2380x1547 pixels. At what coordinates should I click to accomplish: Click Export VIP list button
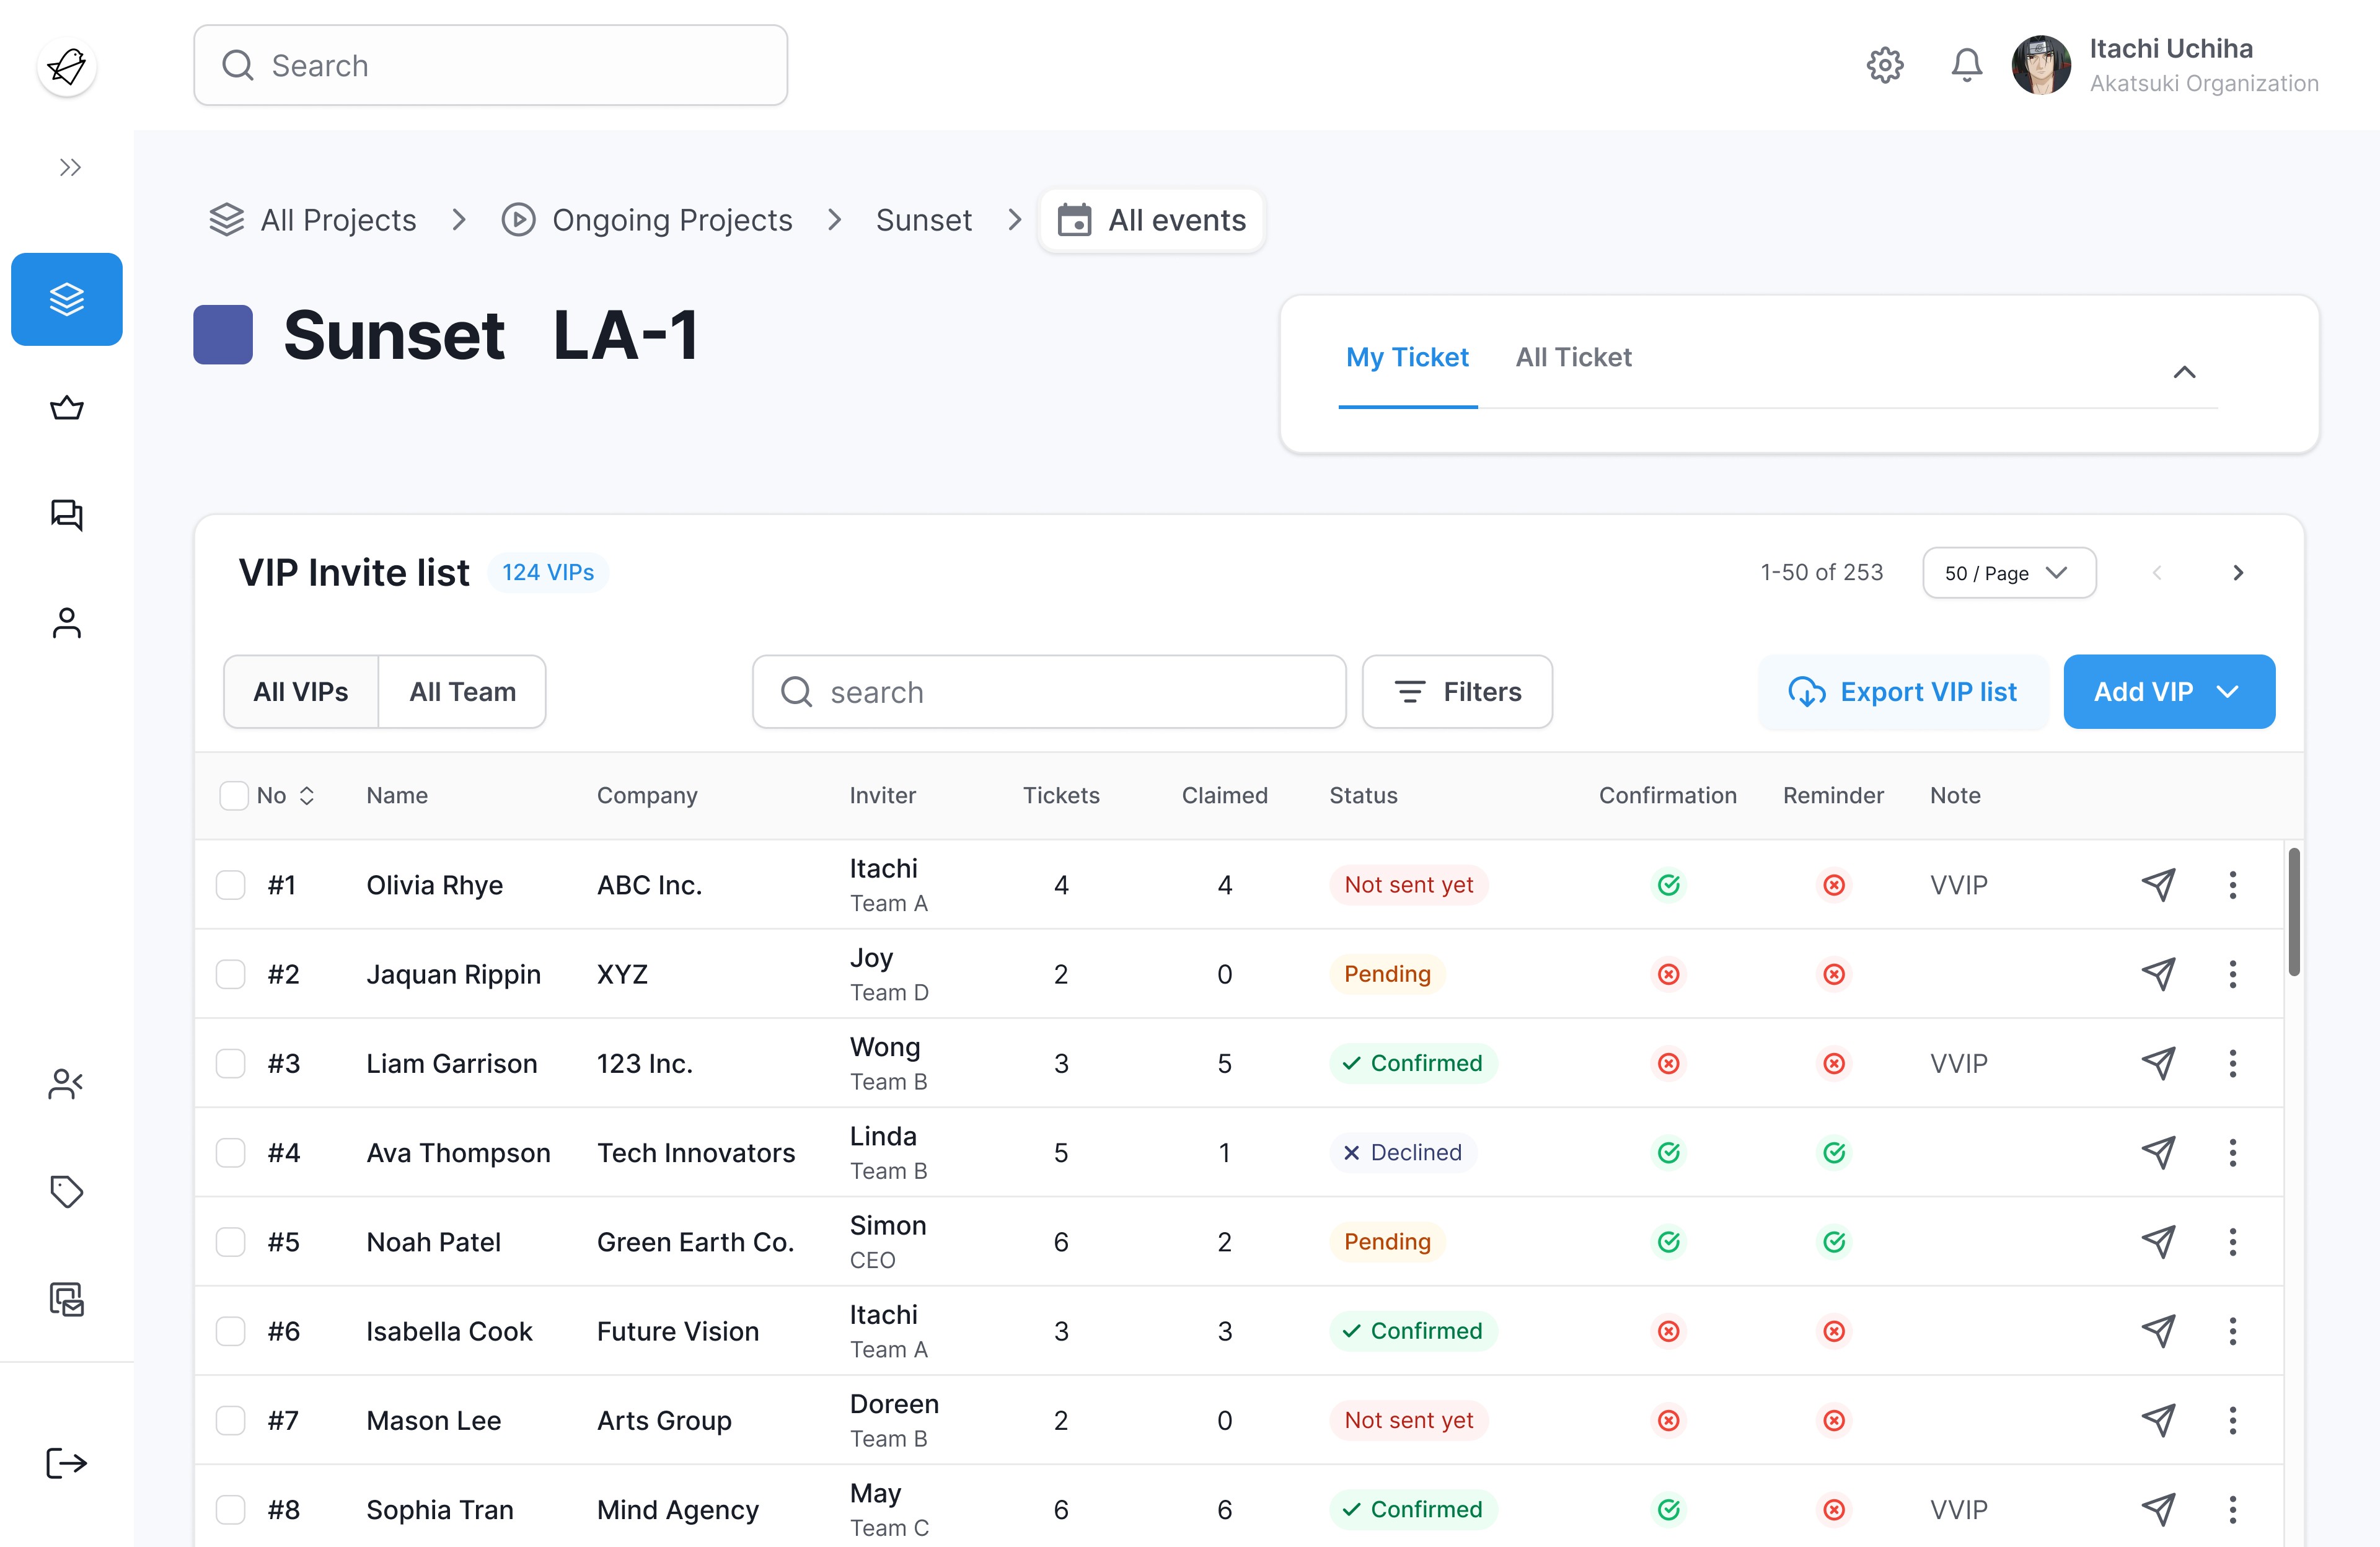pos(1903,692)
